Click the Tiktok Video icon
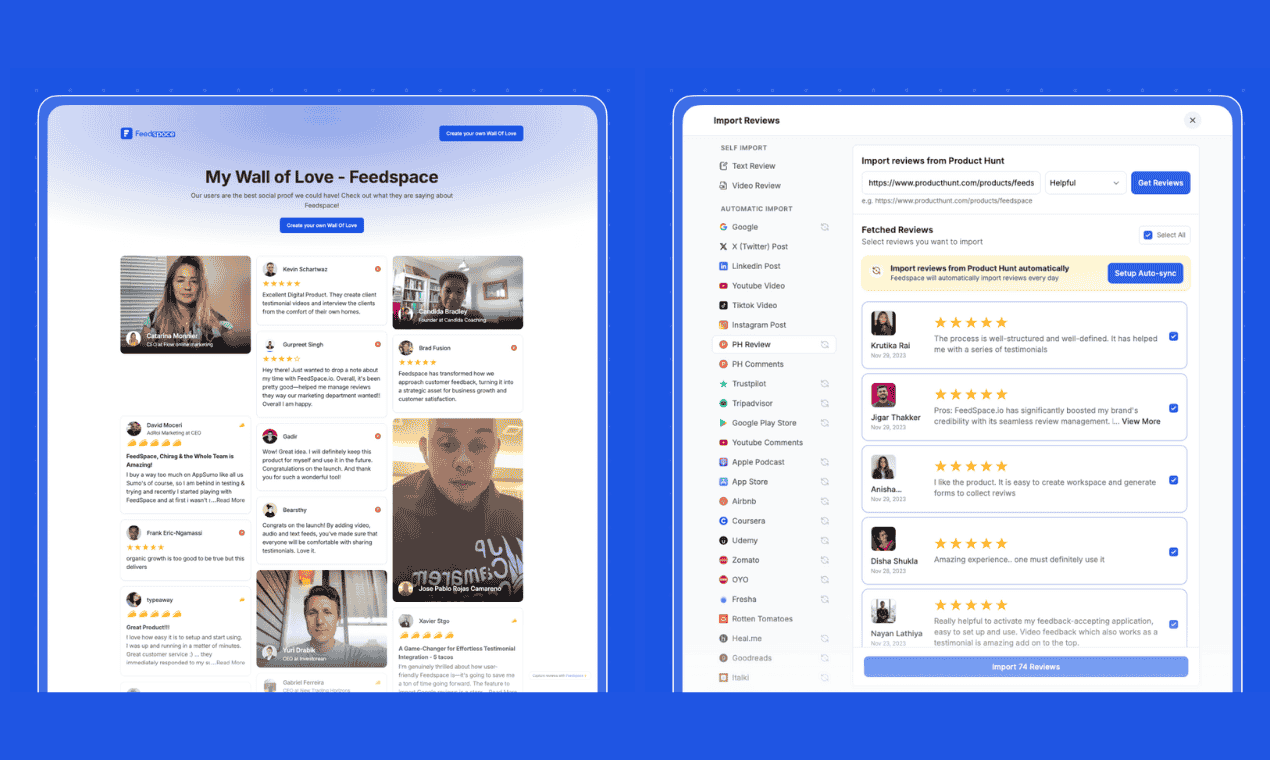1270x760 pixels. click(x=723, y=305)
